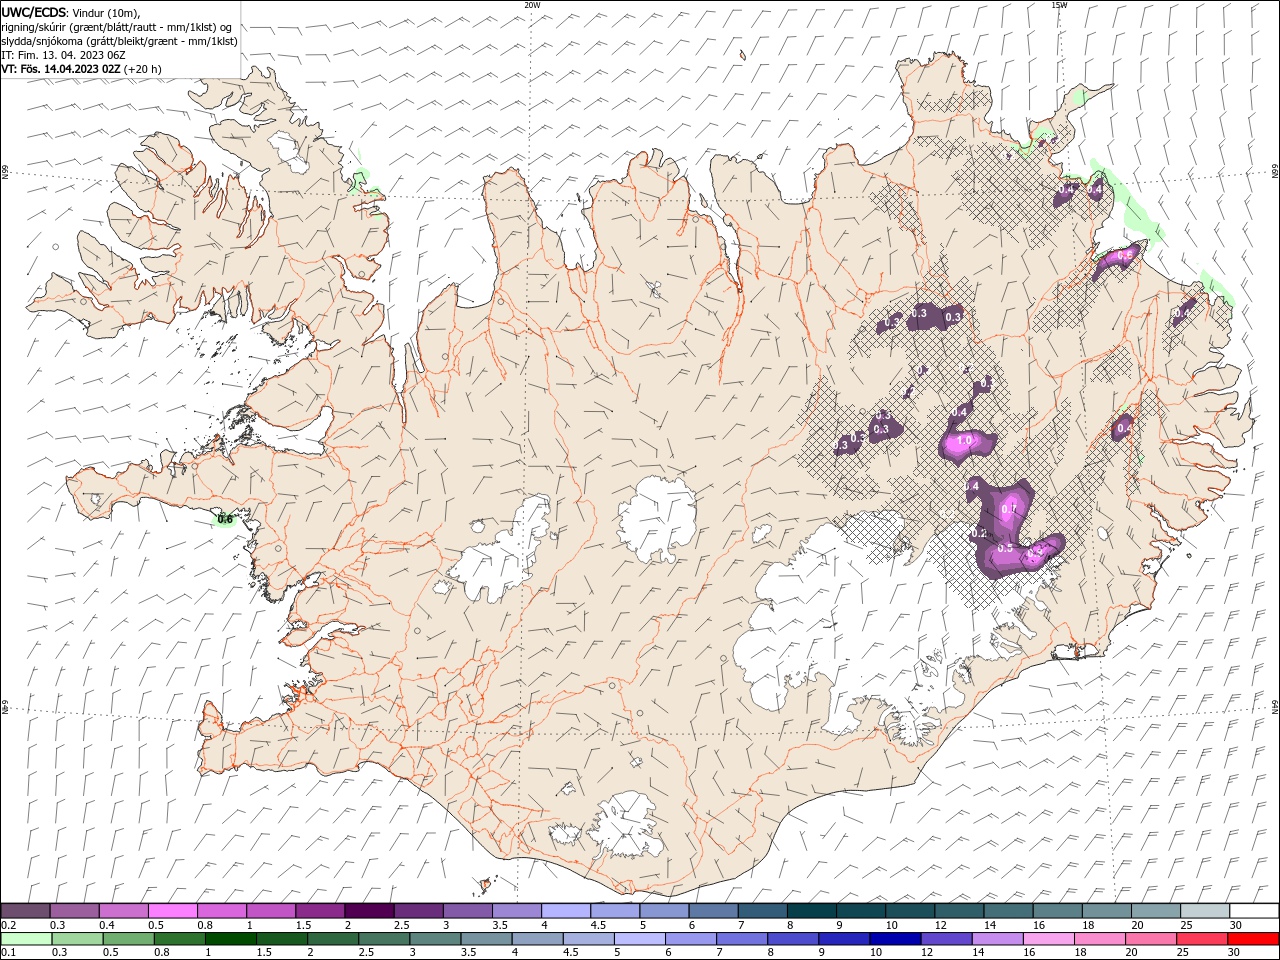The height and width of the screenshot is (960, 1280).
Task: Pick the rain legend swatch labeled 0.8
Action: tap(179, 939)
